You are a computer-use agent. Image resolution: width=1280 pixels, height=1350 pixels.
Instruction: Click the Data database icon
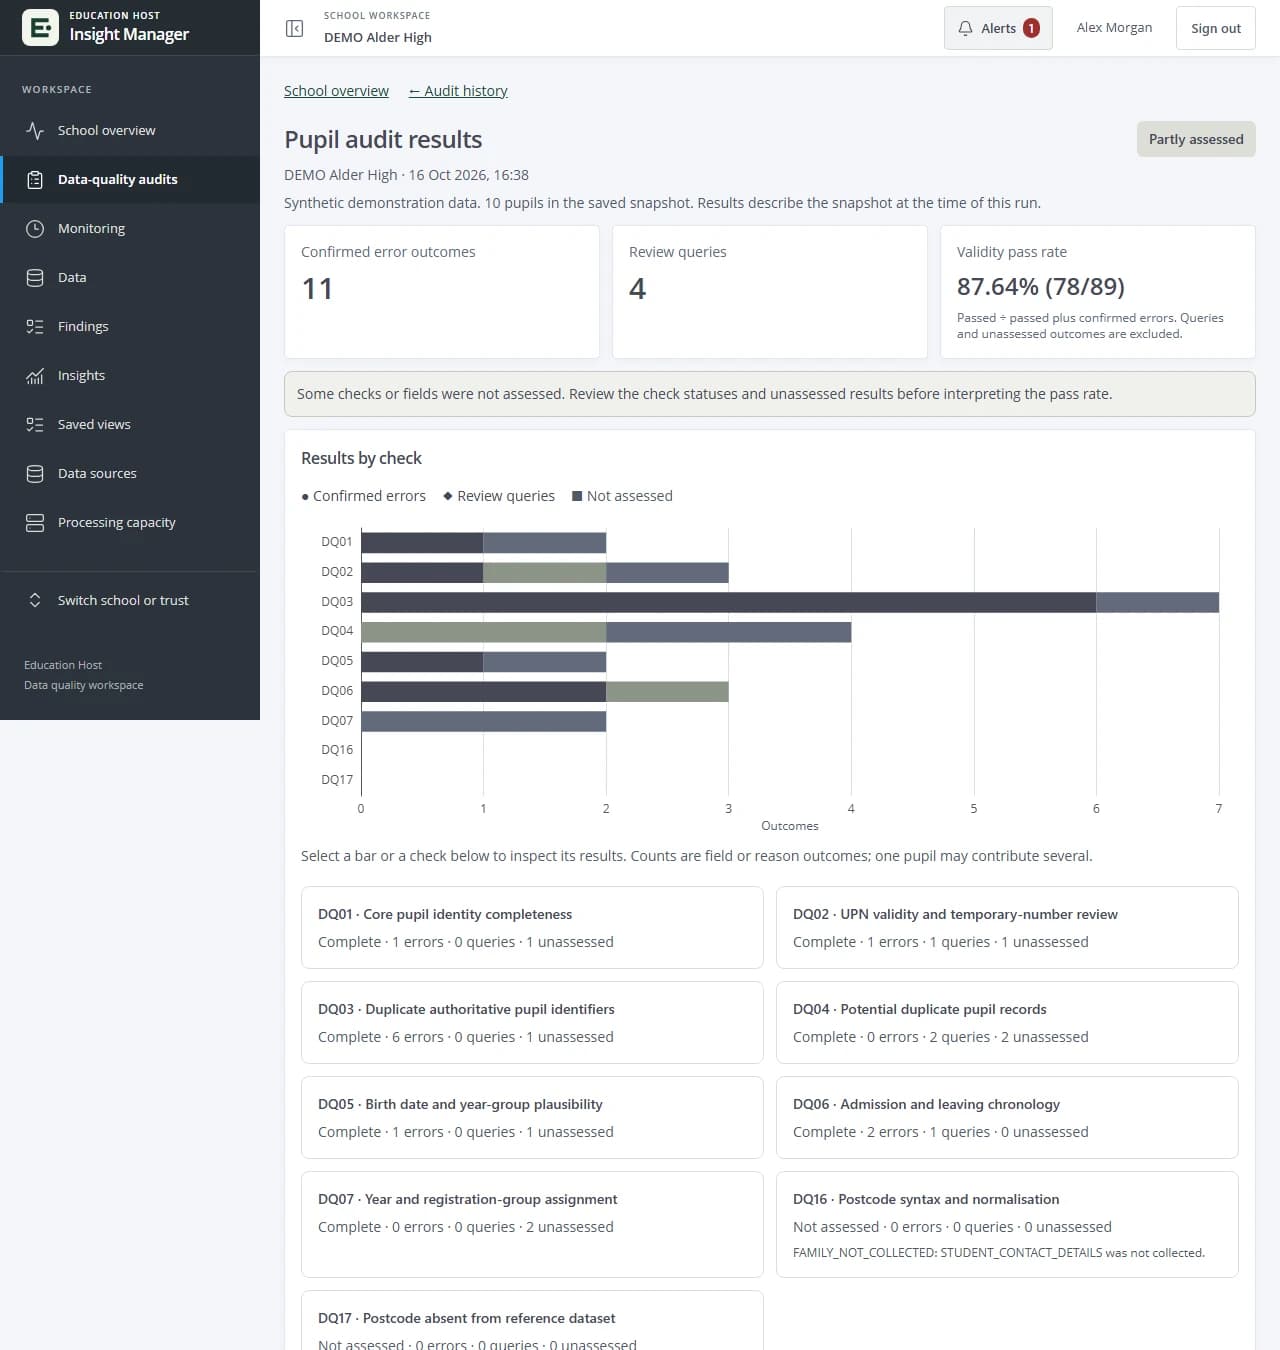click(x=35, y=278)
